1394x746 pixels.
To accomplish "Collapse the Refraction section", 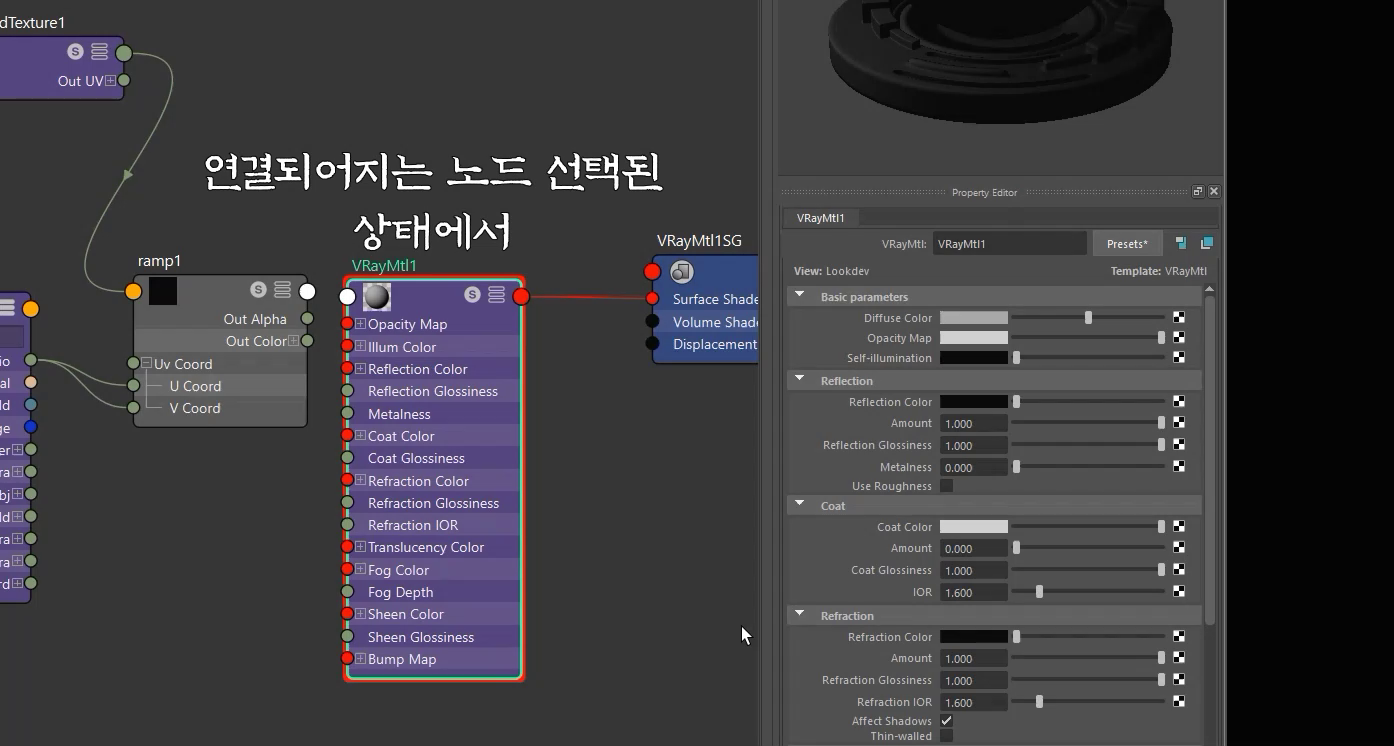I will click(800, 615).
